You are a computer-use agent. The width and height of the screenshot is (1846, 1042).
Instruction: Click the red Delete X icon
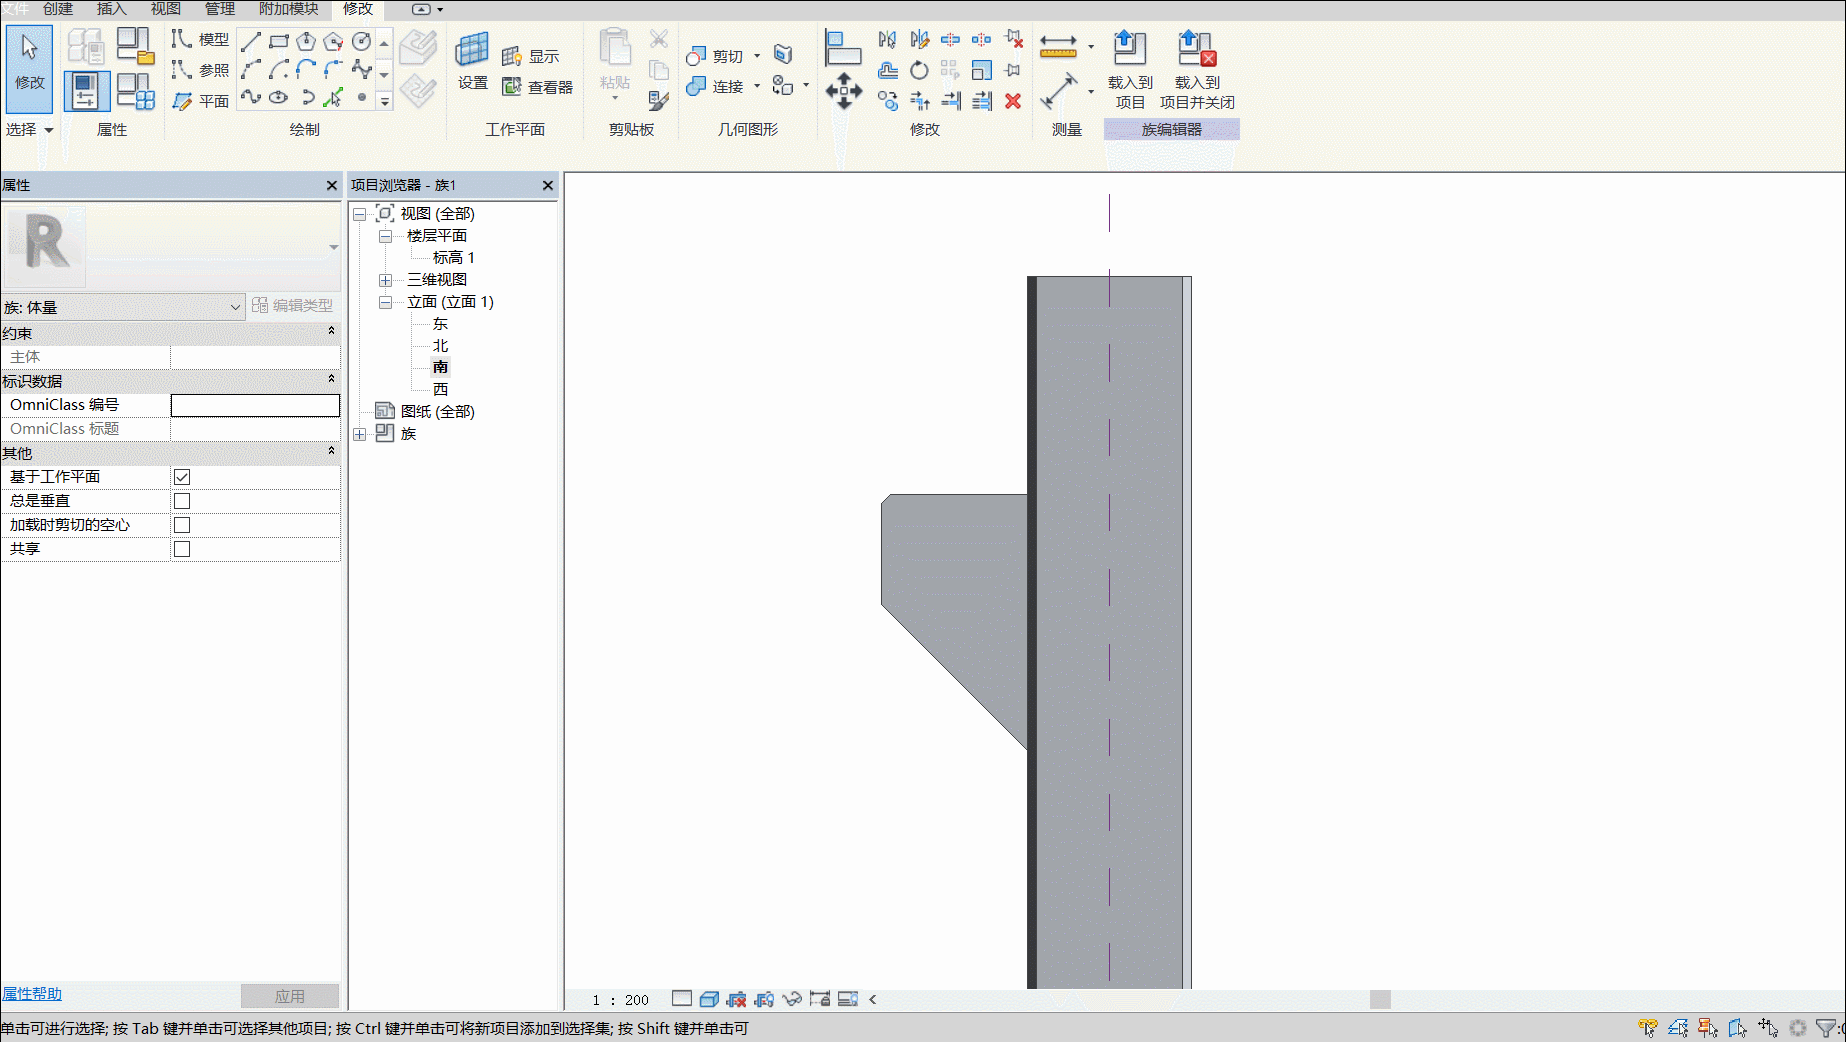click(x=1013, y=101)
